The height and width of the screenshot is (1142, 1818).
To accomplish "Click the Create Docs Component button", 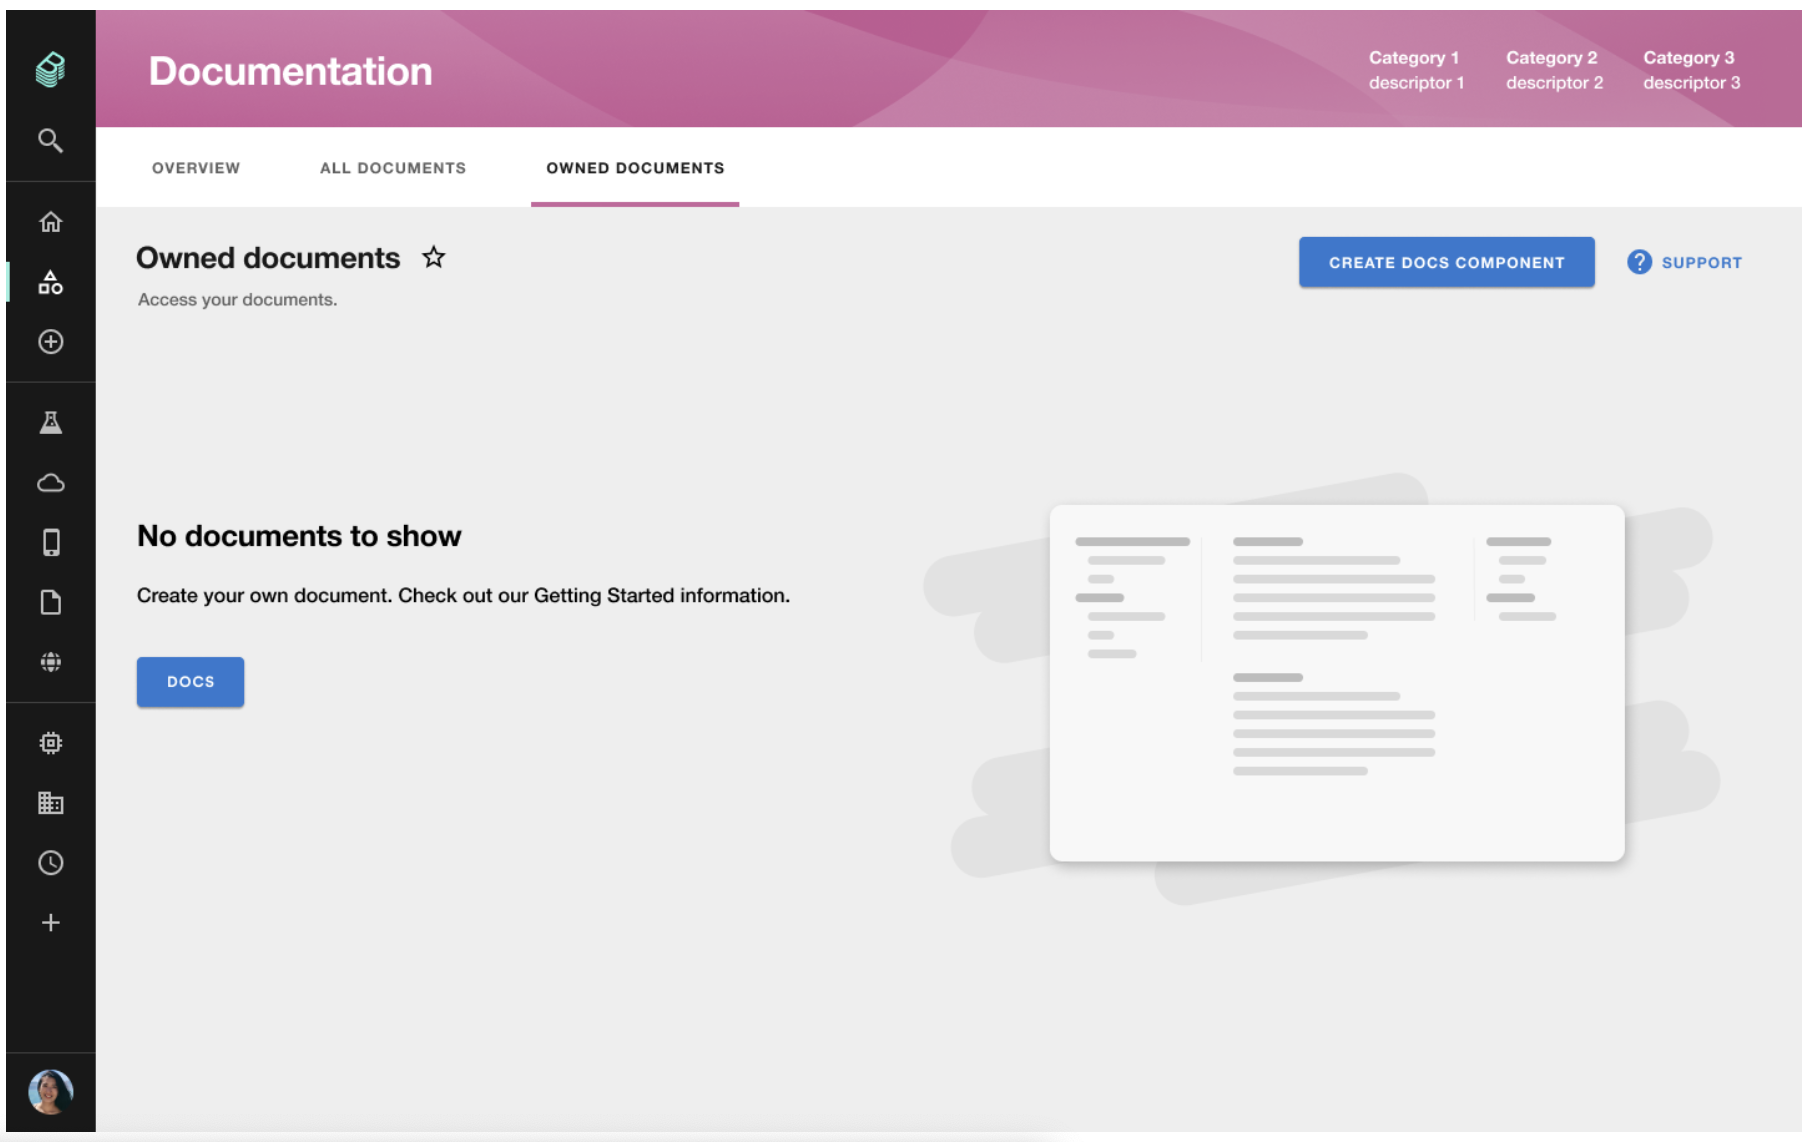I will 1446,262.
